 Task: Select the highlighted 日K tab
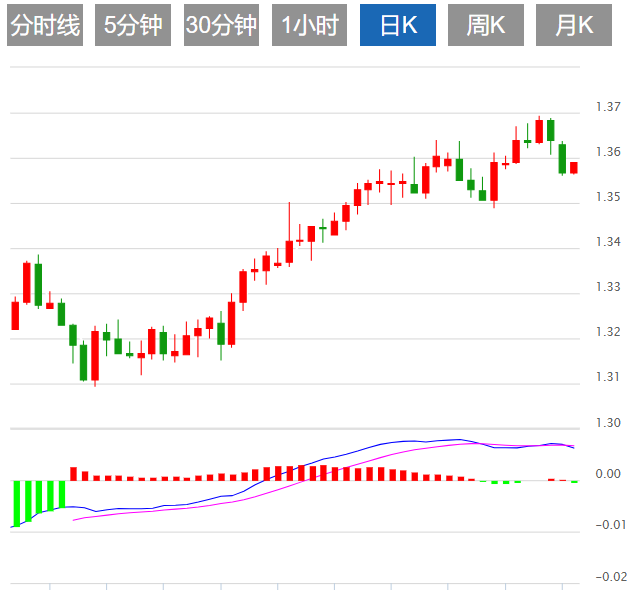[x=398, y=26]
